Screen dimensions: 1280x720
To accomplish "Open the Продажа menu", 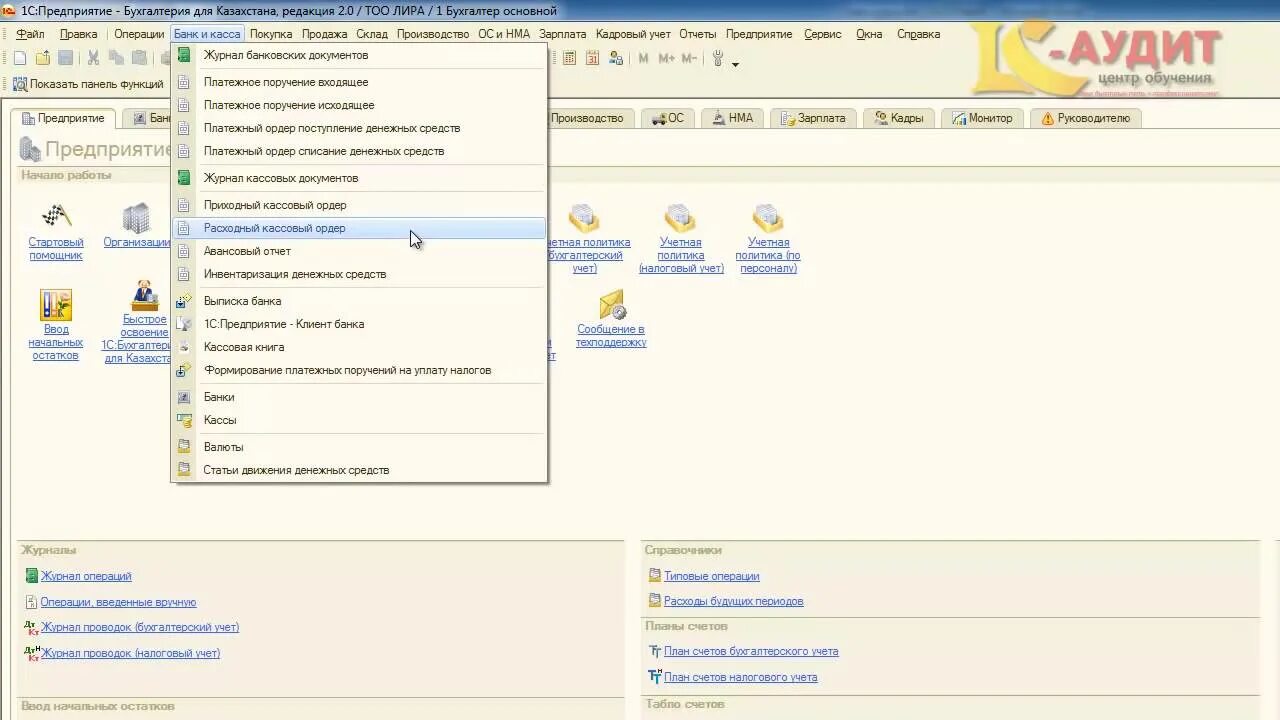I will click(324, 34).
